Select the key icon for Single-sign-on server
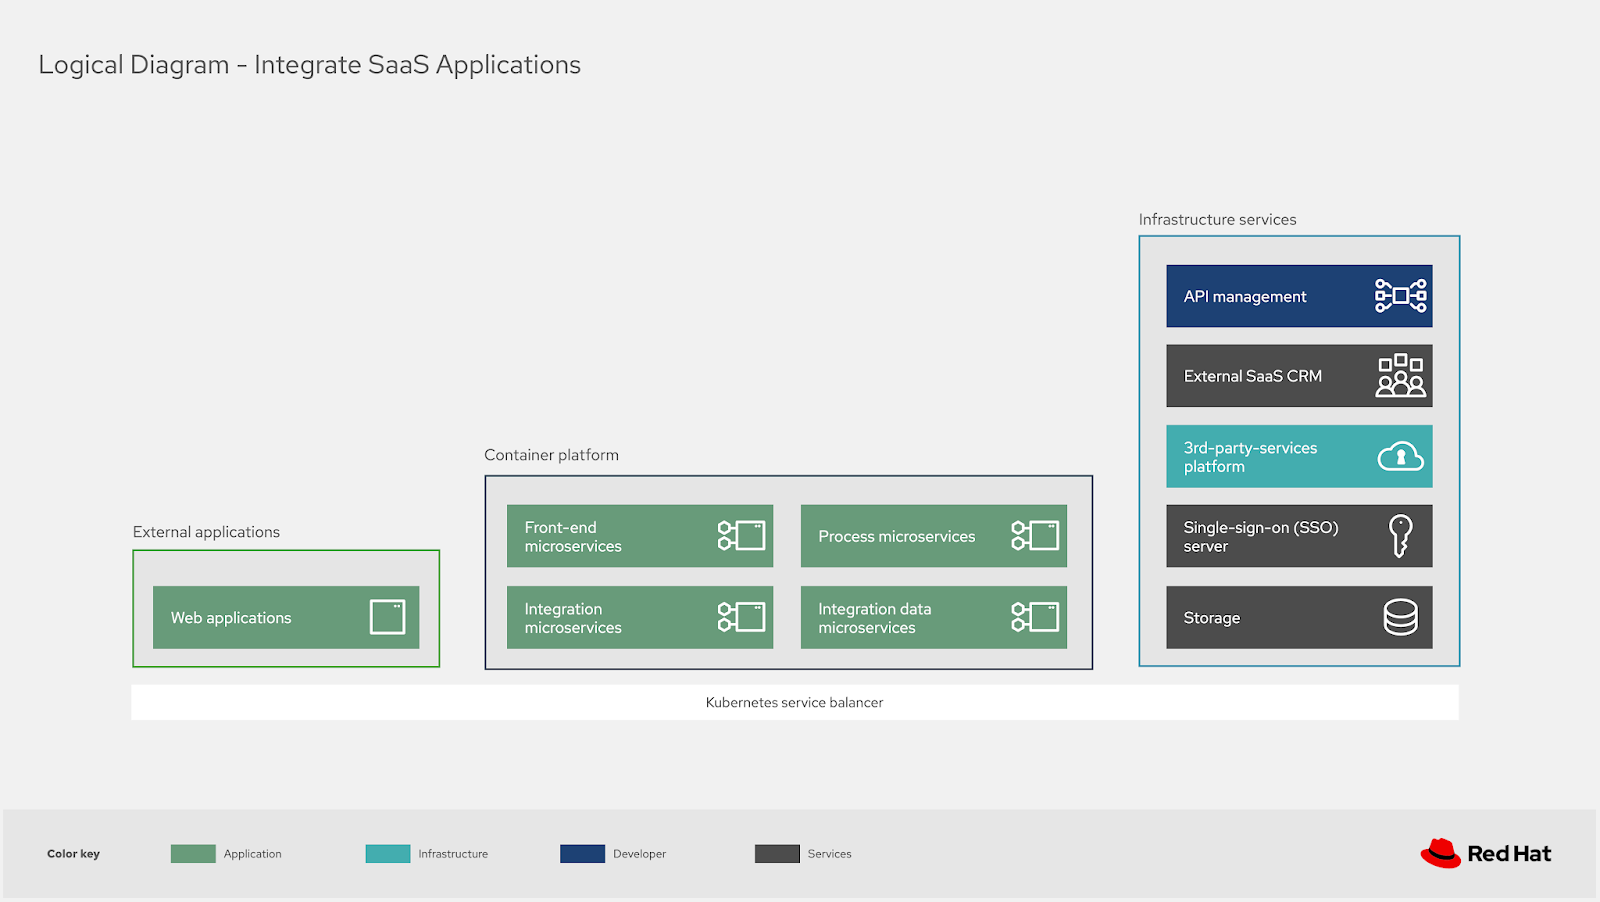This screenshot has height=902, width=1600. (1399, 535)
